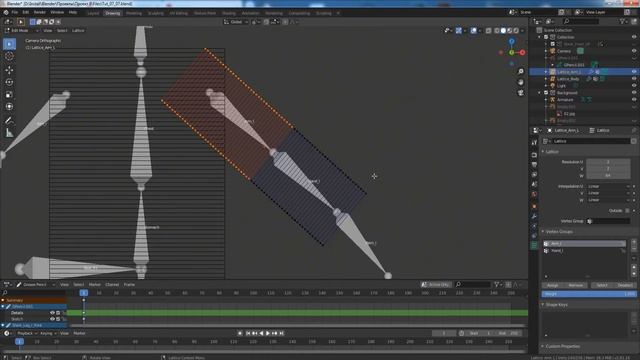Hide Lattice_Arm_L via its eye icon
The width and height of the screenshot is (640, 360).
click(634, 72)
